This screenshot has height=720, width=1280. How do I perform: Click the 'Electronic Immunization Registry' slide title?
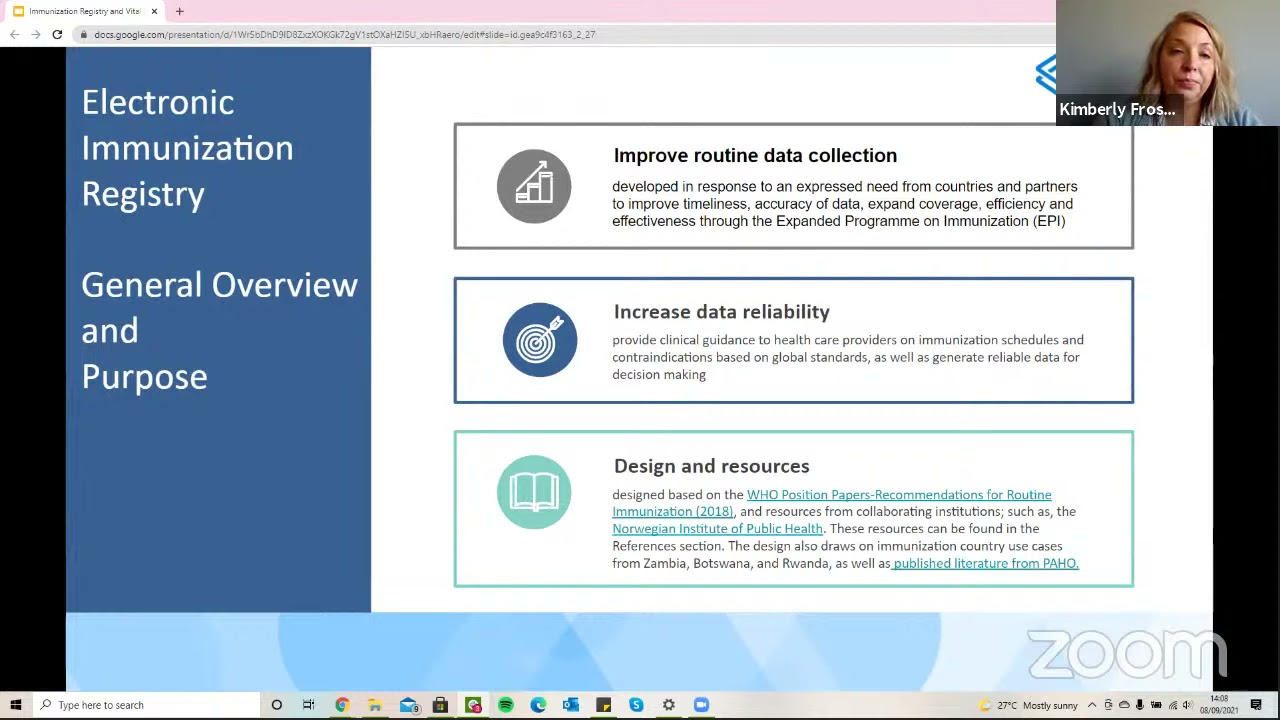click(x=187, y=147)
